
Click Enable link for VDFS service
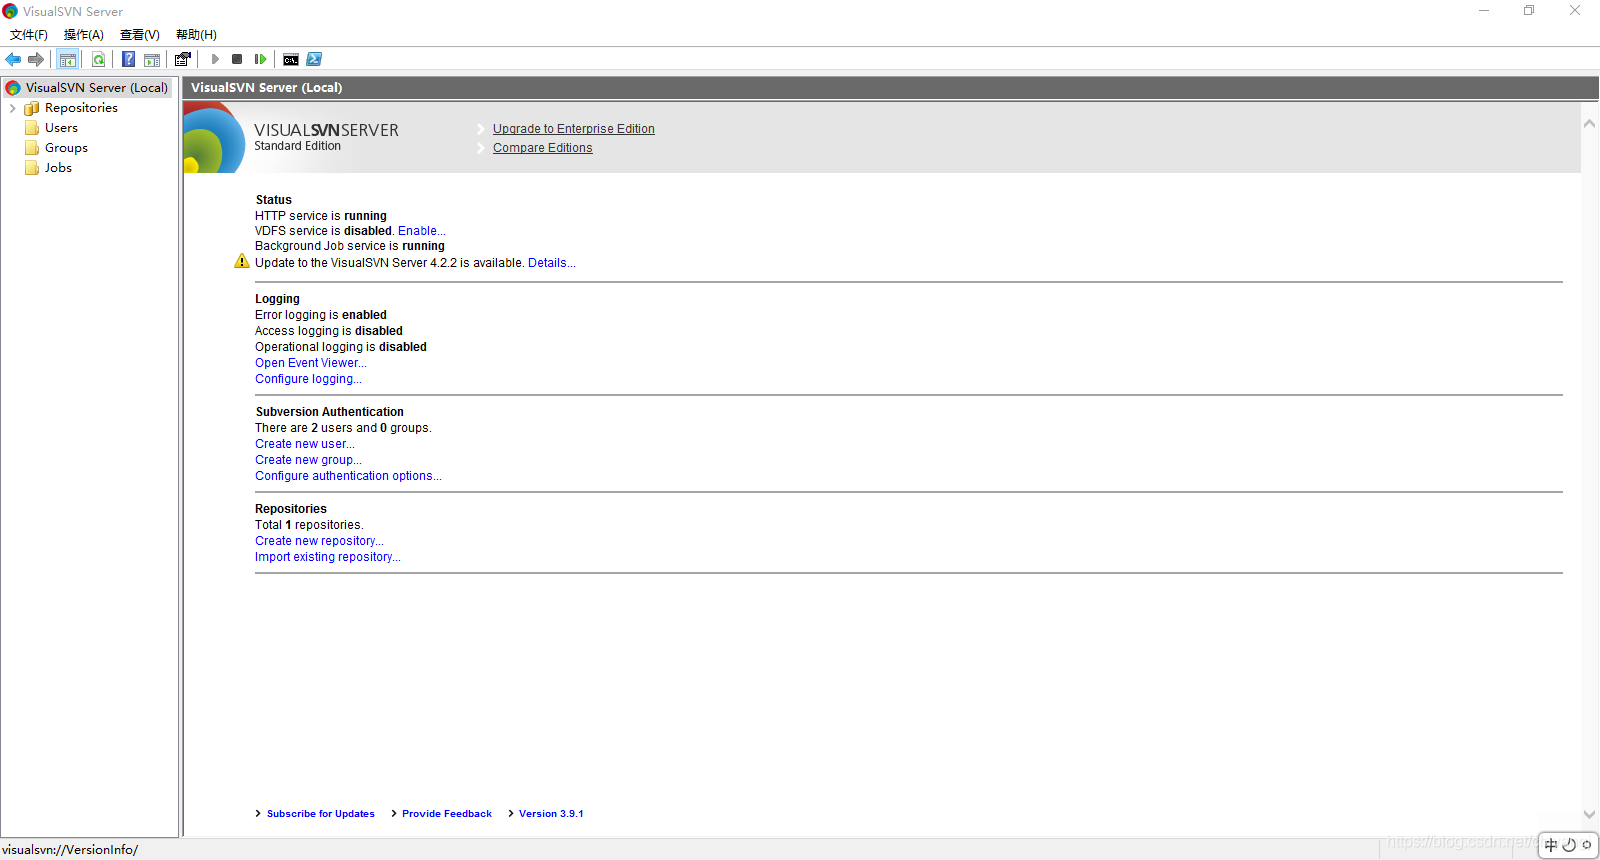click(x=422, y=231)
